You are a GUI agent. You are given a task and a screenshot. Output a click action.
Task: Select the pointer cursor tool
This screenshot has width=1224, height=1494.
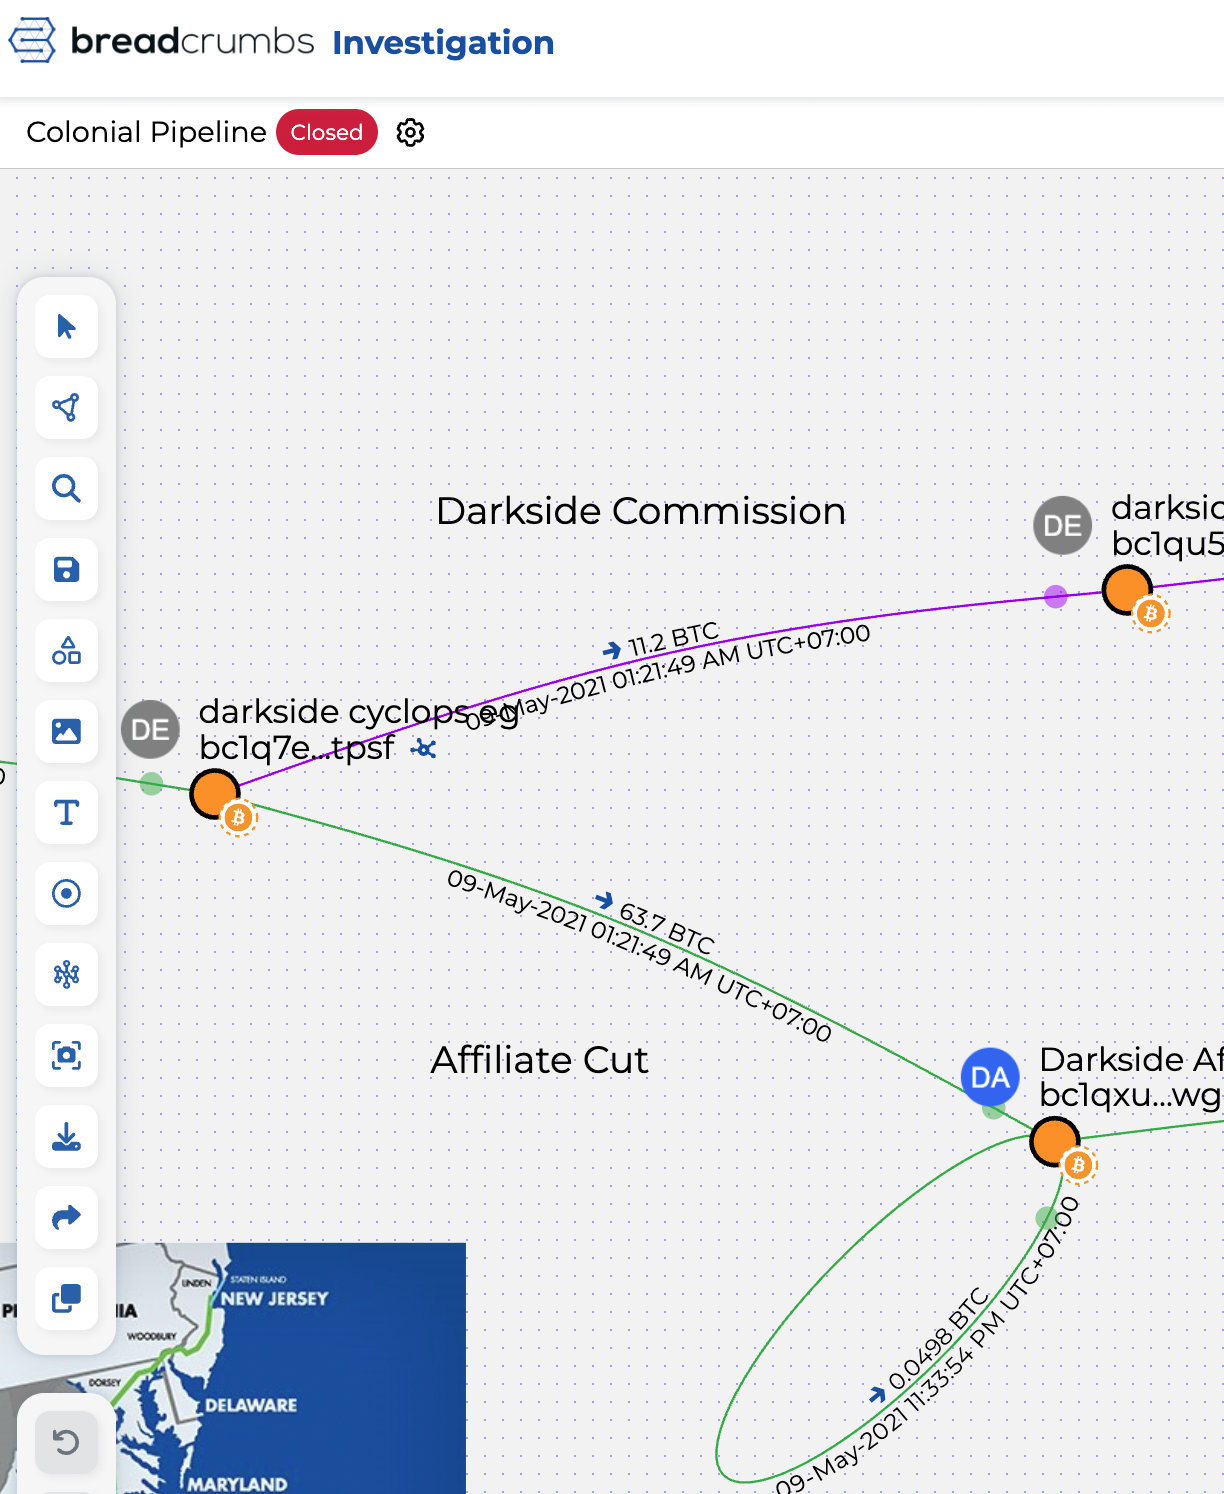66,327
